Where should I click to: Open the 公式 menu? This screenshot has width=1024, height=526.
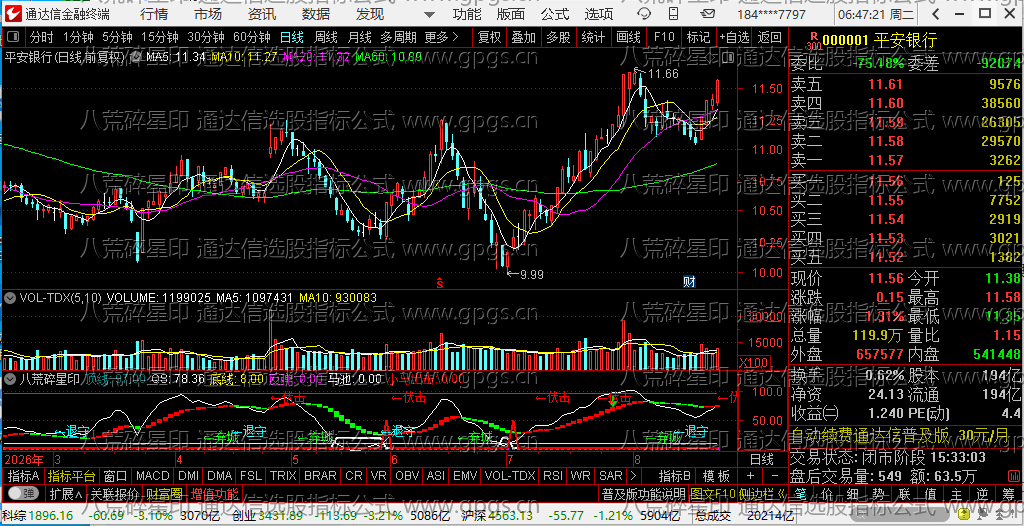click(555, 14)
